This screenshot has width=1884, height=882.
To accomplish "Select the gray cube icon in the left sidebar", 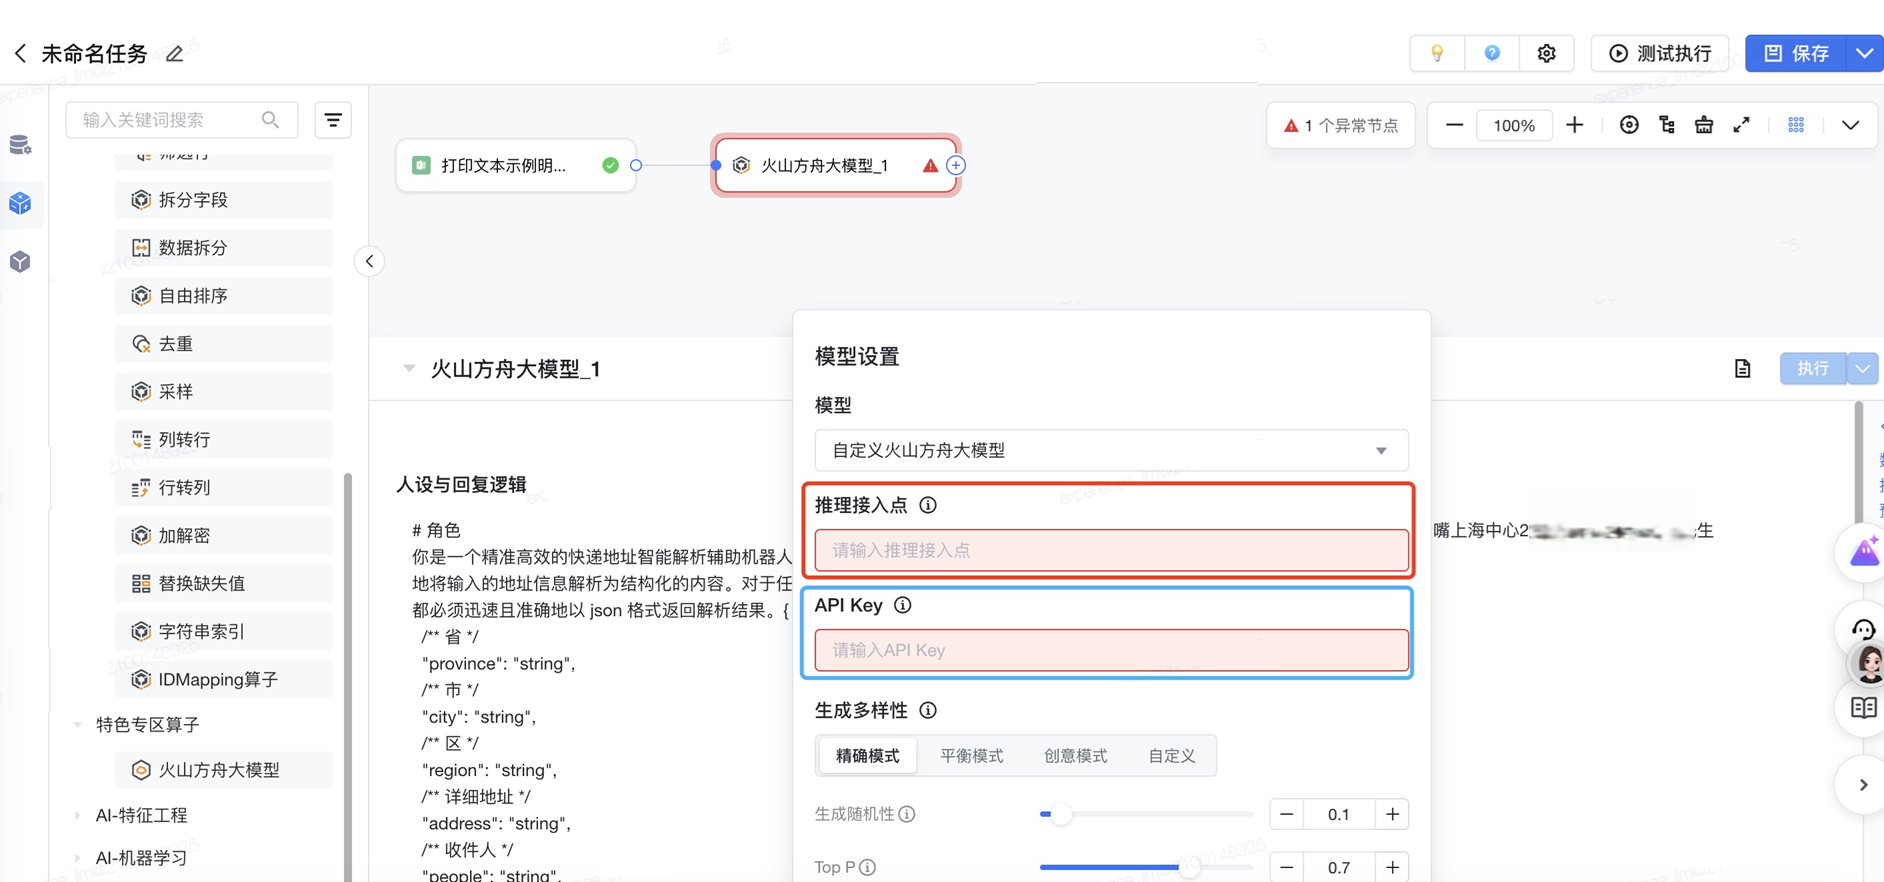I will [x=20, y=262].
